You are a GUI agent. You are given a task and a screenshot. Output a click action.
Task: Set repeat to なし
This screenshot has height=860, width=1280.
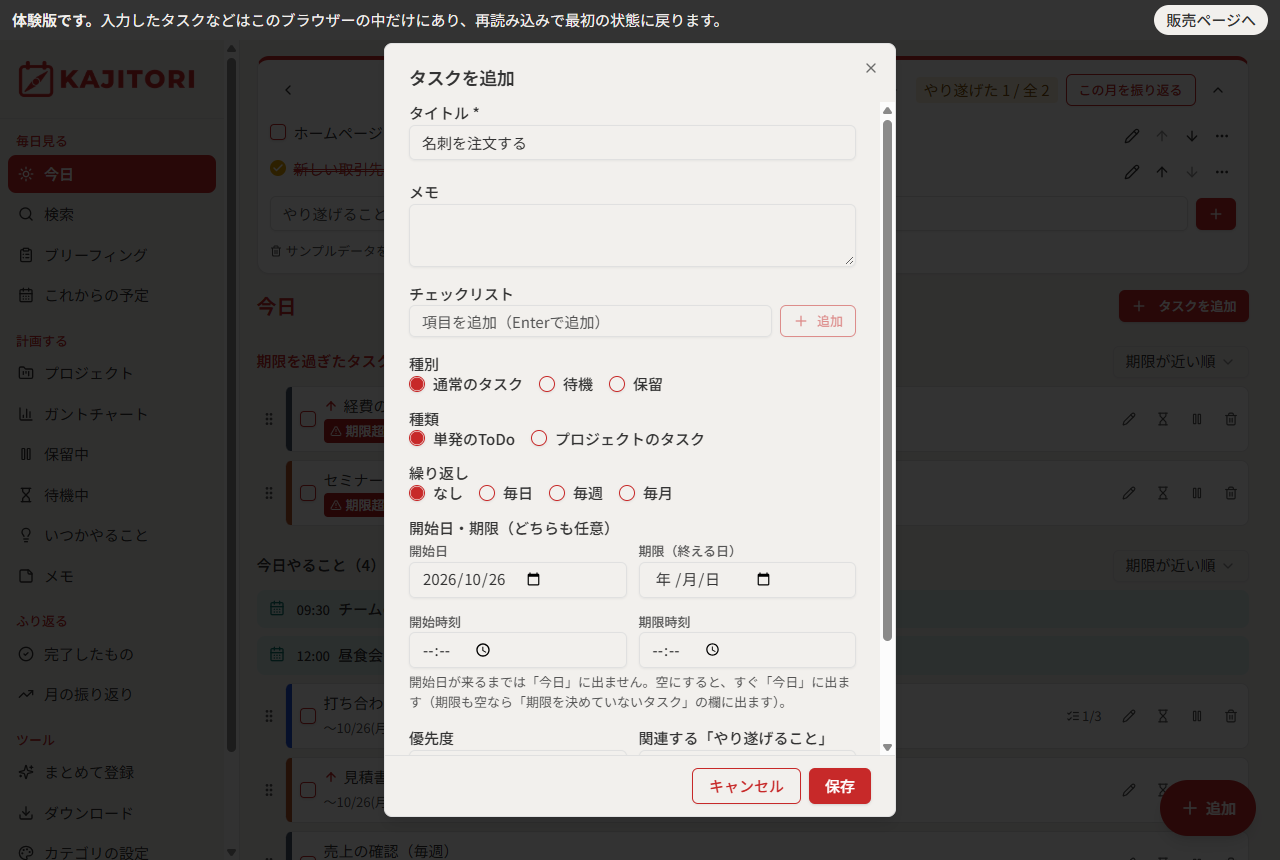click(417, 493)
